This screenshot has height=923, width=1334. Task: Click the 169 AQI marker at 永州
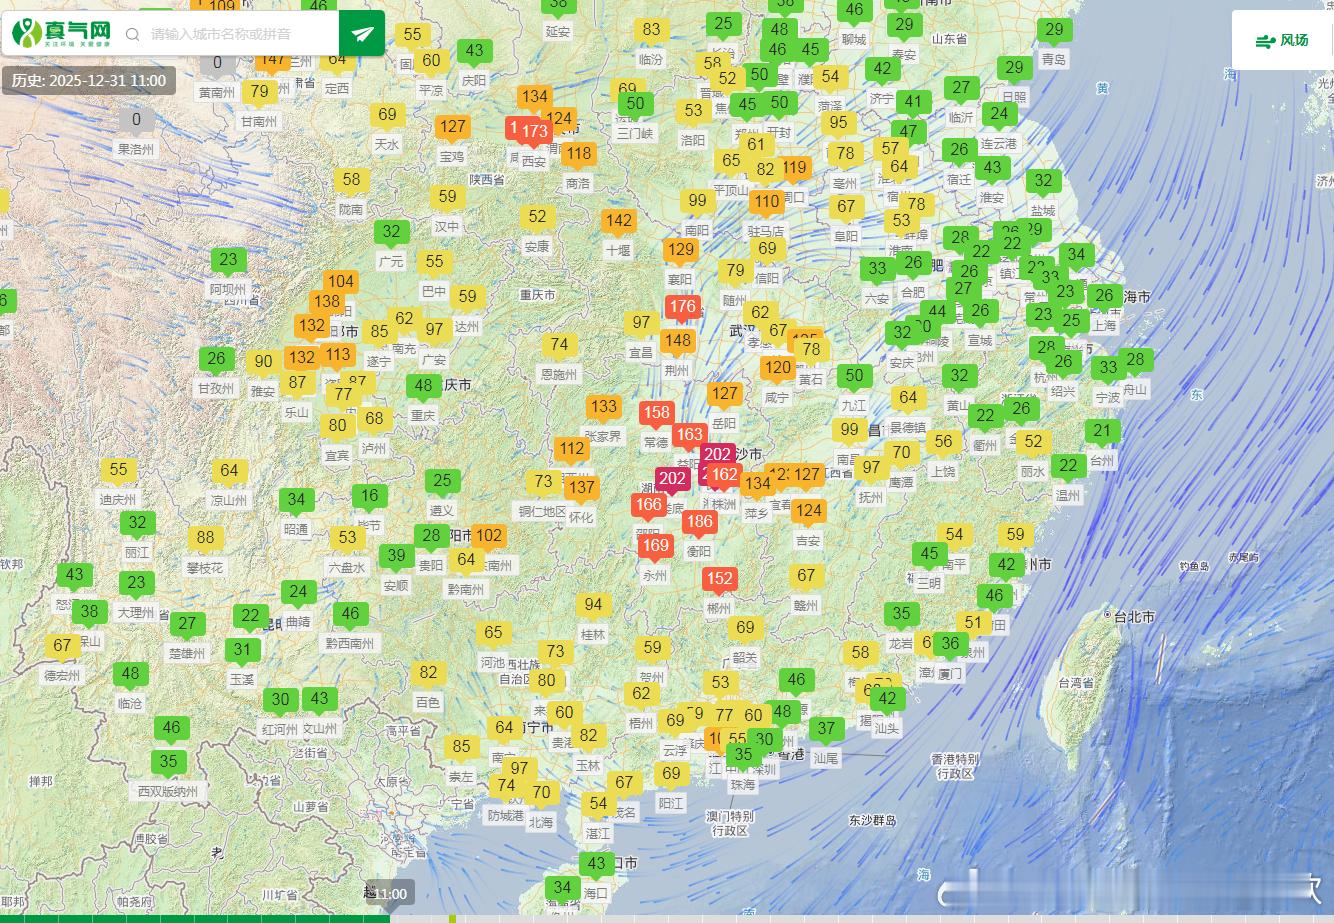click(655, 546)
